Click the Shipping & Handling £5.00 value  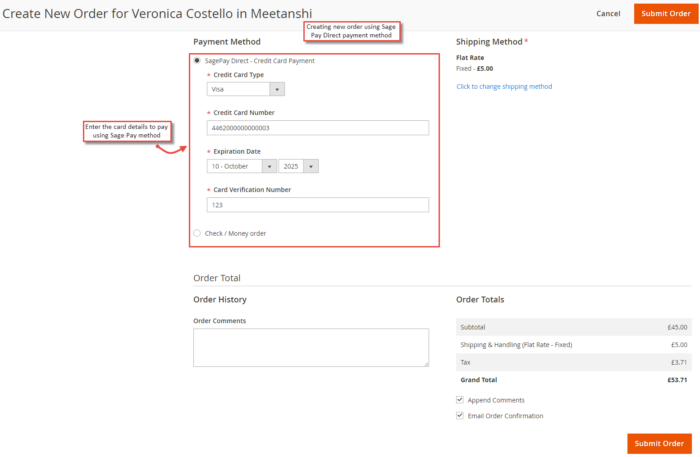point(679,345)
